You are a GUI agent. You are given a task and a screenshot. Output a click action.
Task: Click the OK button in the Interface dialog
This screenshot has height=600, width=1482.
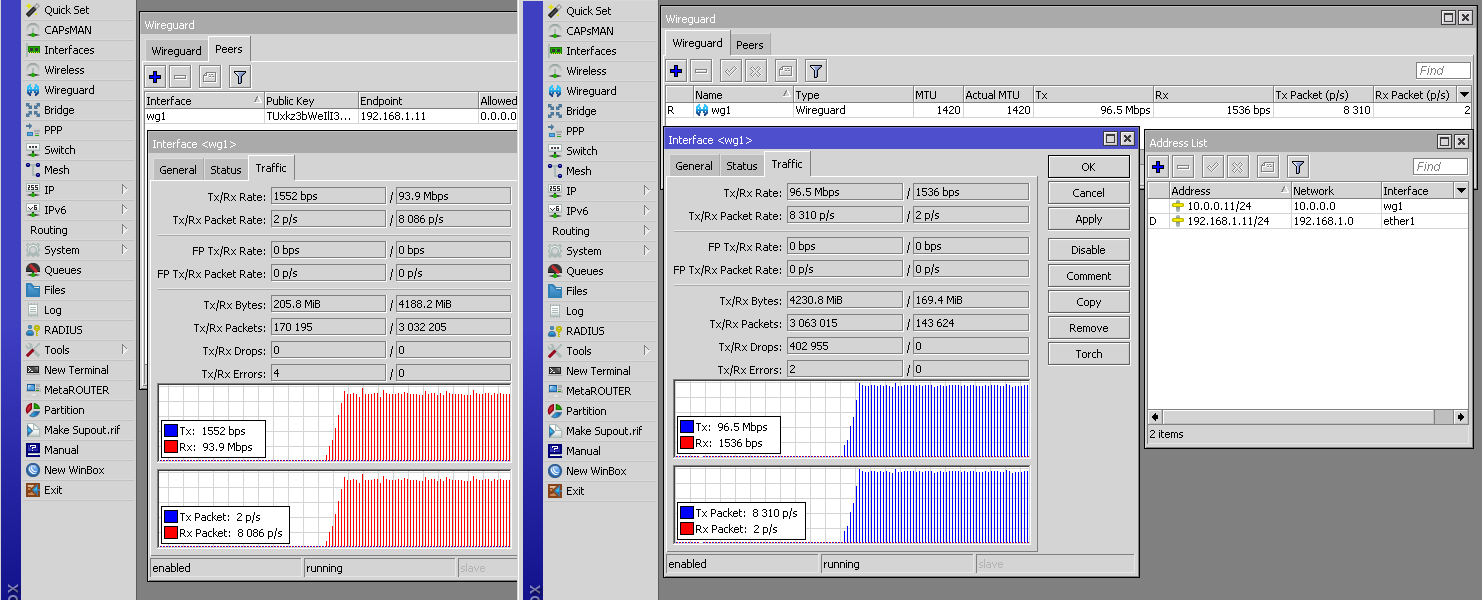pyautogui.click(x=1088, y=167)
